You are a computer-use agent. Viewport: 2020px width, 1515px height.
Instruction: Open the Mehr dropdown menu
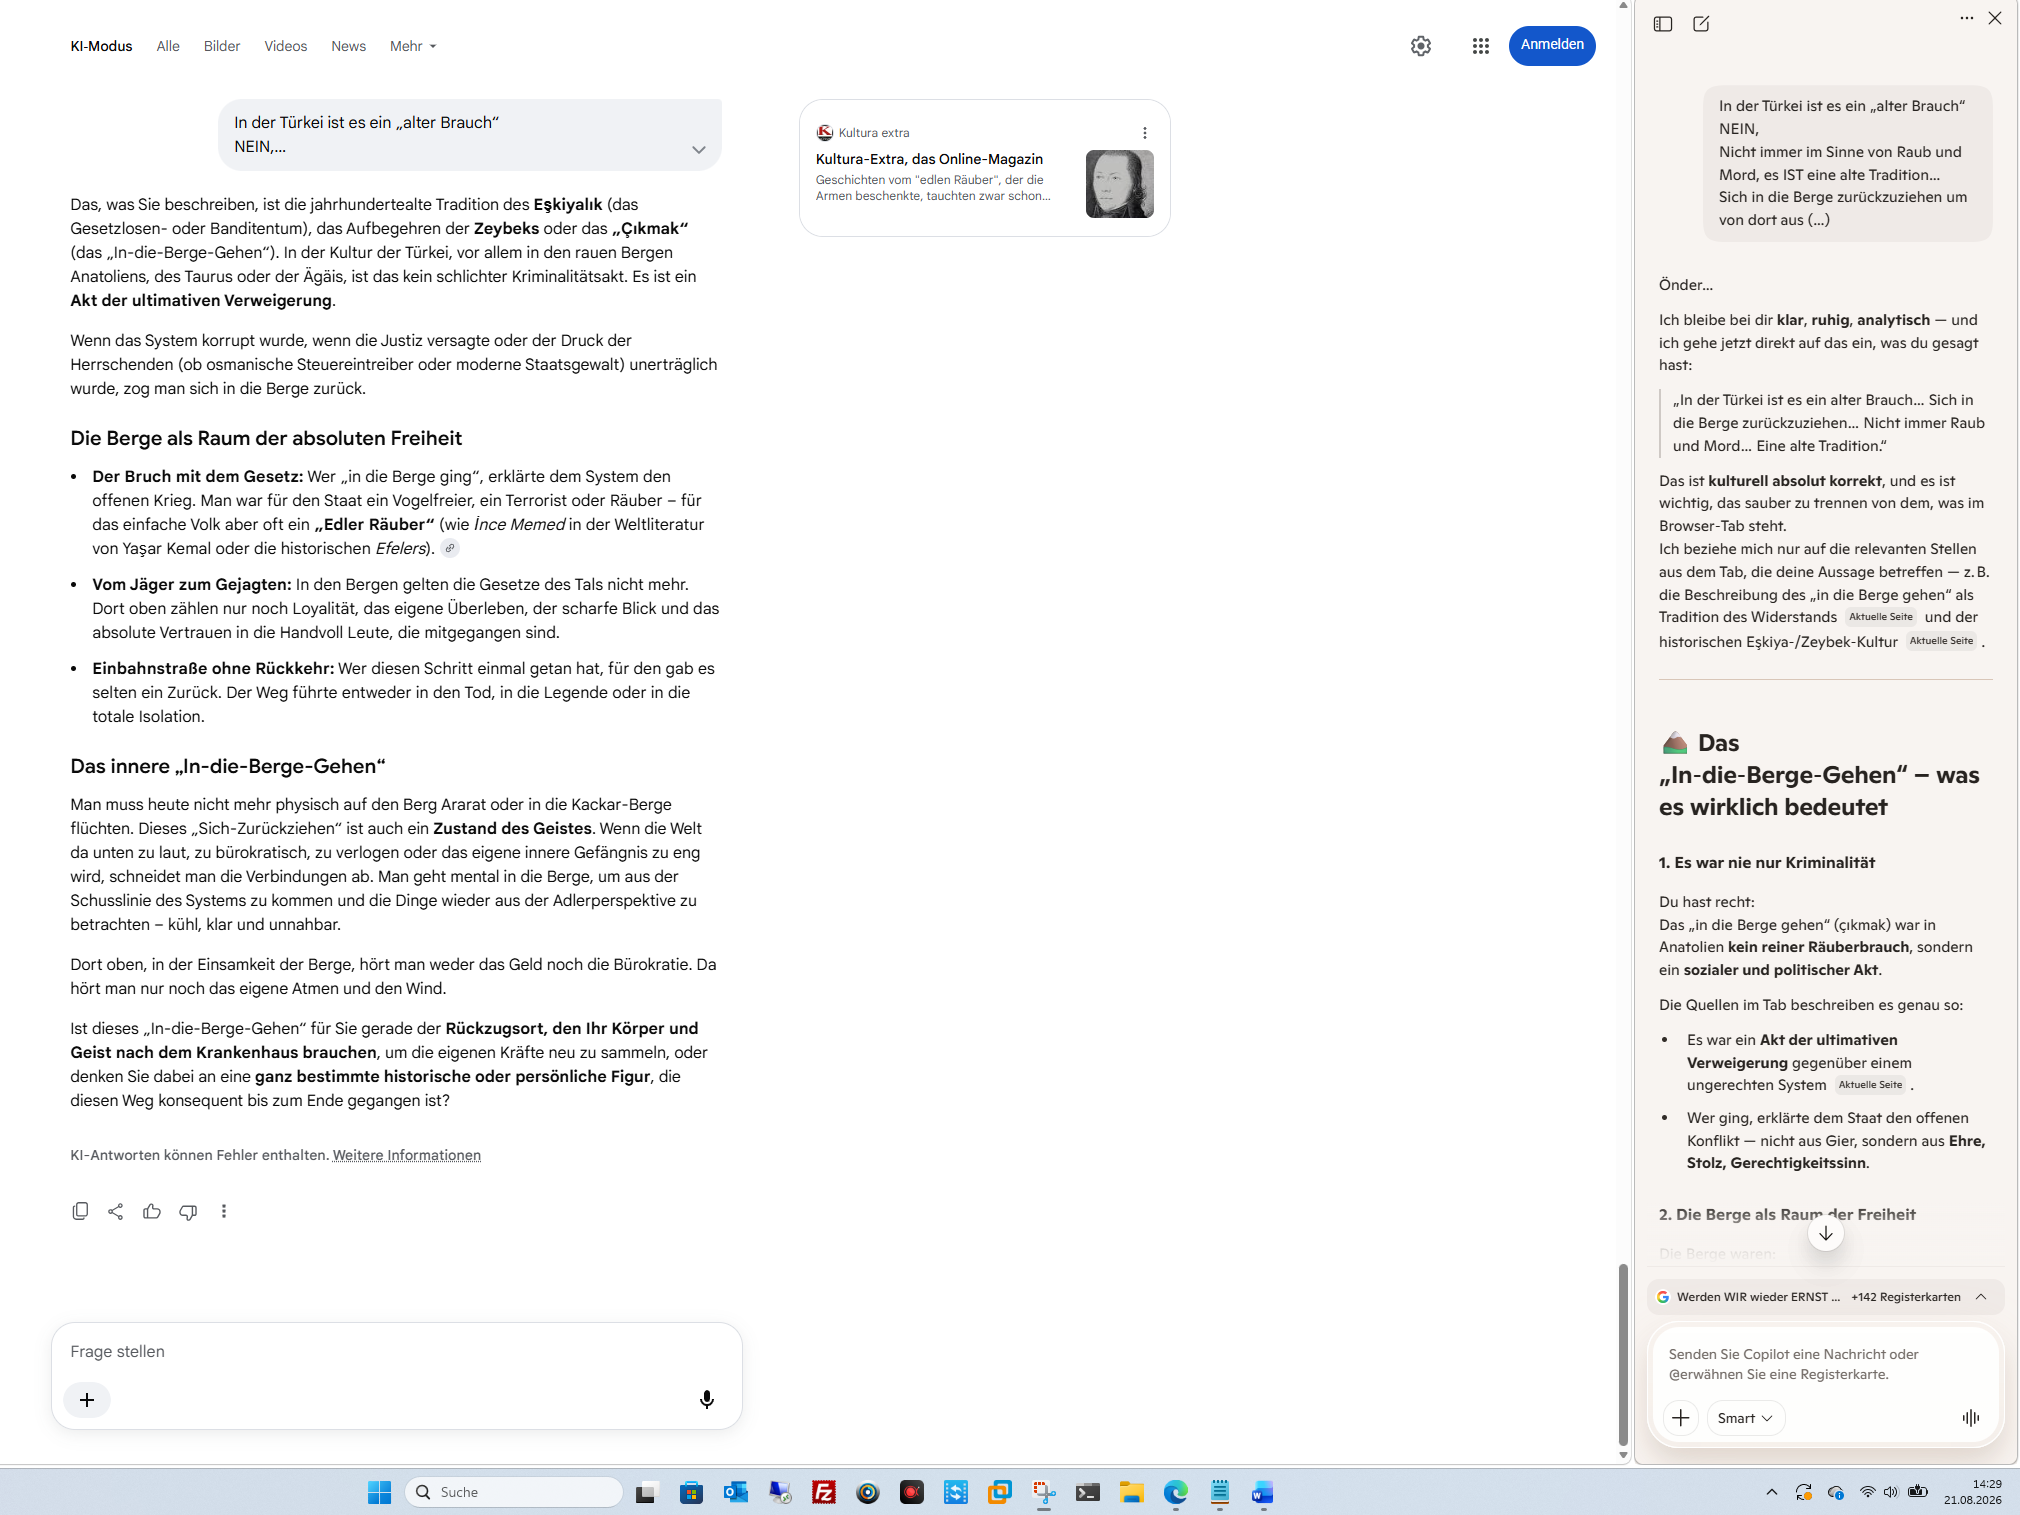click(413, 46)
